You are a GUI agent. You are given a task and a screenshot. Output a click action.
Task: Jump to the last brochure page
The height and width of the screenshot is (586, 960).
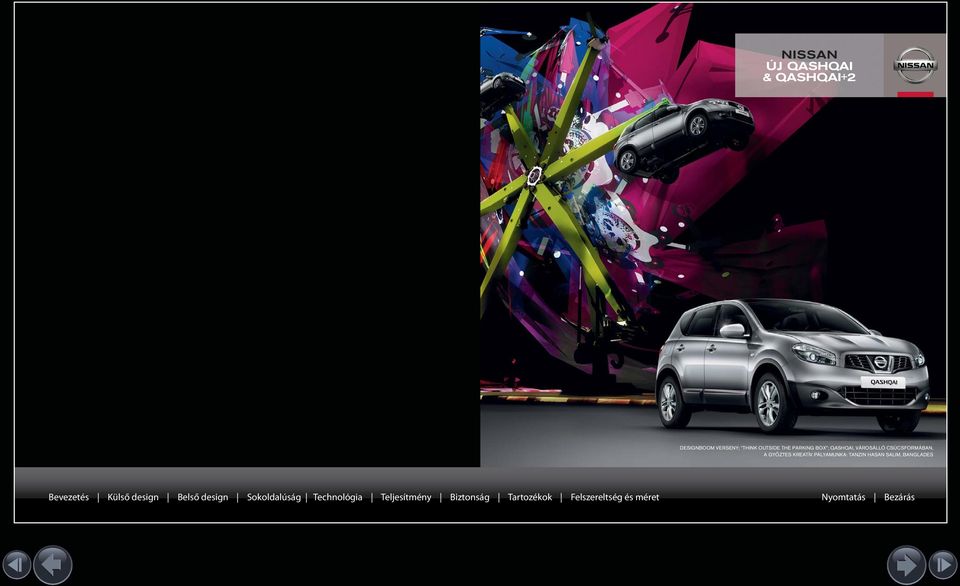(x=943, y=565)
